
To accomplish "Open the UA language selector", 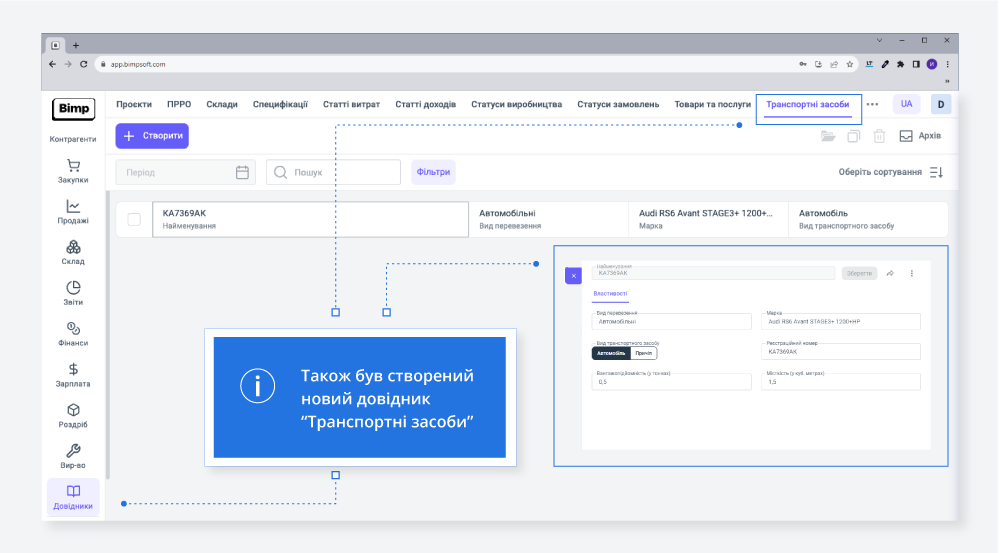I will tap(906, 104).
